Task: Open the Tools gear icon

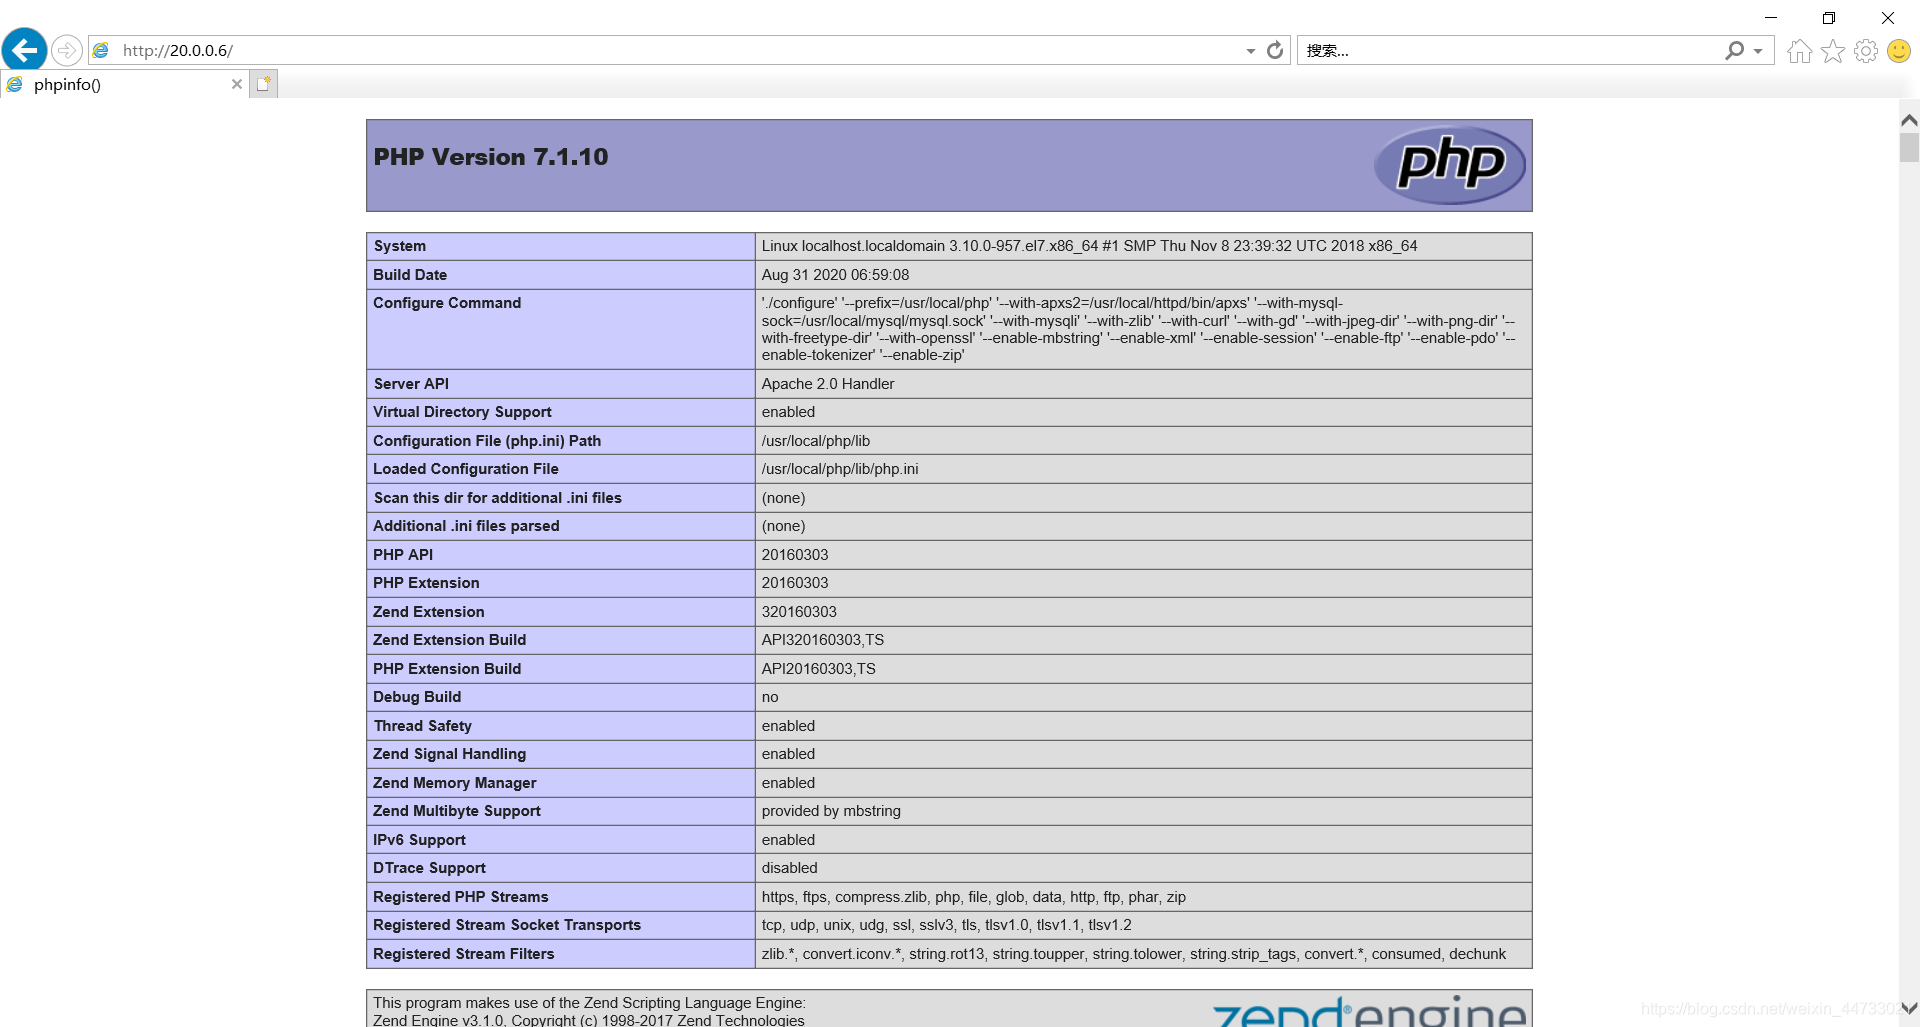Action: (x=1866, y=51)
